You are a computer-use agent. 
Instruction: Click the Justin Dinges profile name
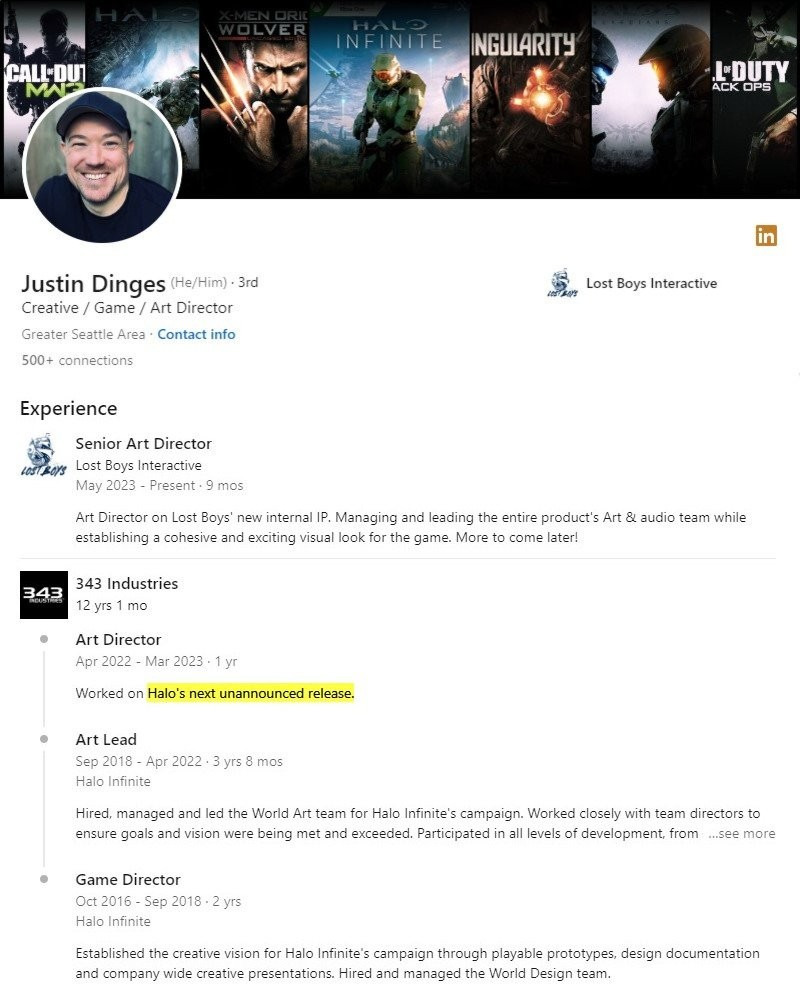[x=93, y=283]
